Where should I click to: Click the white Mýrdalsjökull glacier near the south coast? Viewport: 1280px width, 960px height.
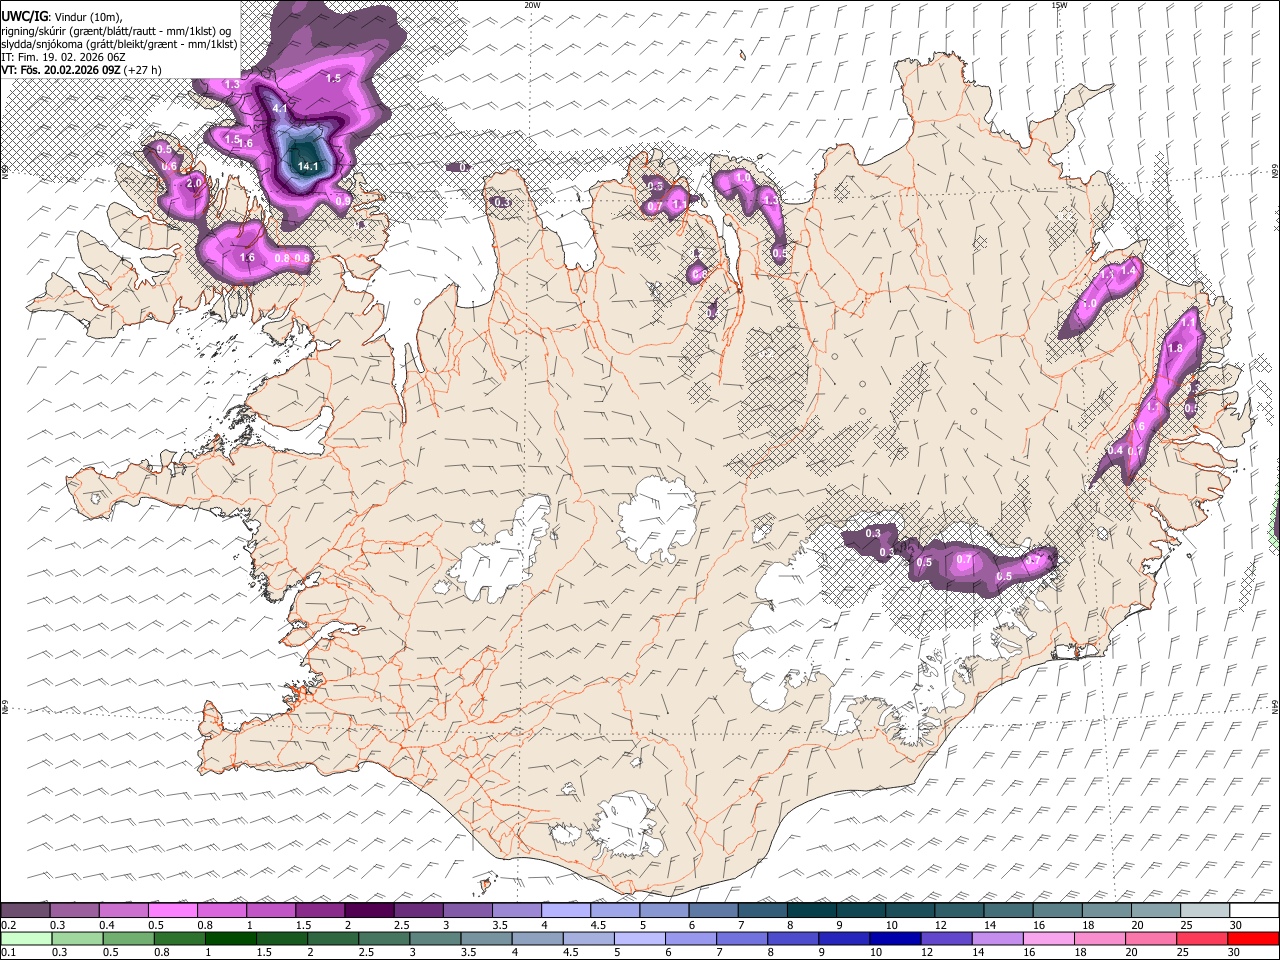(627, 825)
